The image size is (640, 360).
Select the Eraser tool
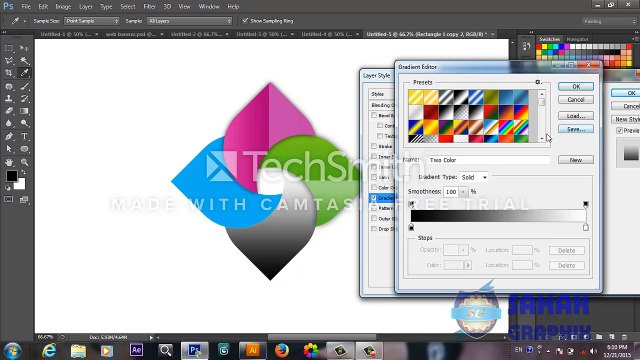9,111
